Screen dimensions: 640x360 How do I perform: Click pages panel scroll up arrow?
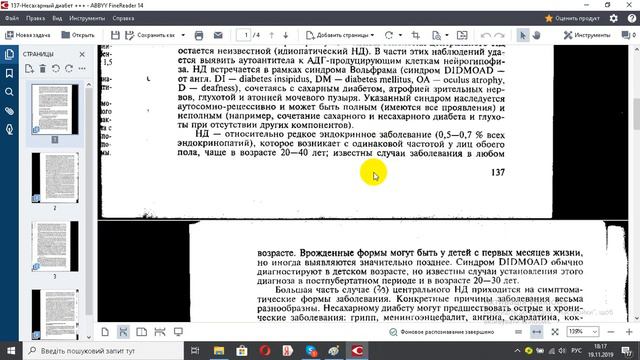tap(89, 84)
